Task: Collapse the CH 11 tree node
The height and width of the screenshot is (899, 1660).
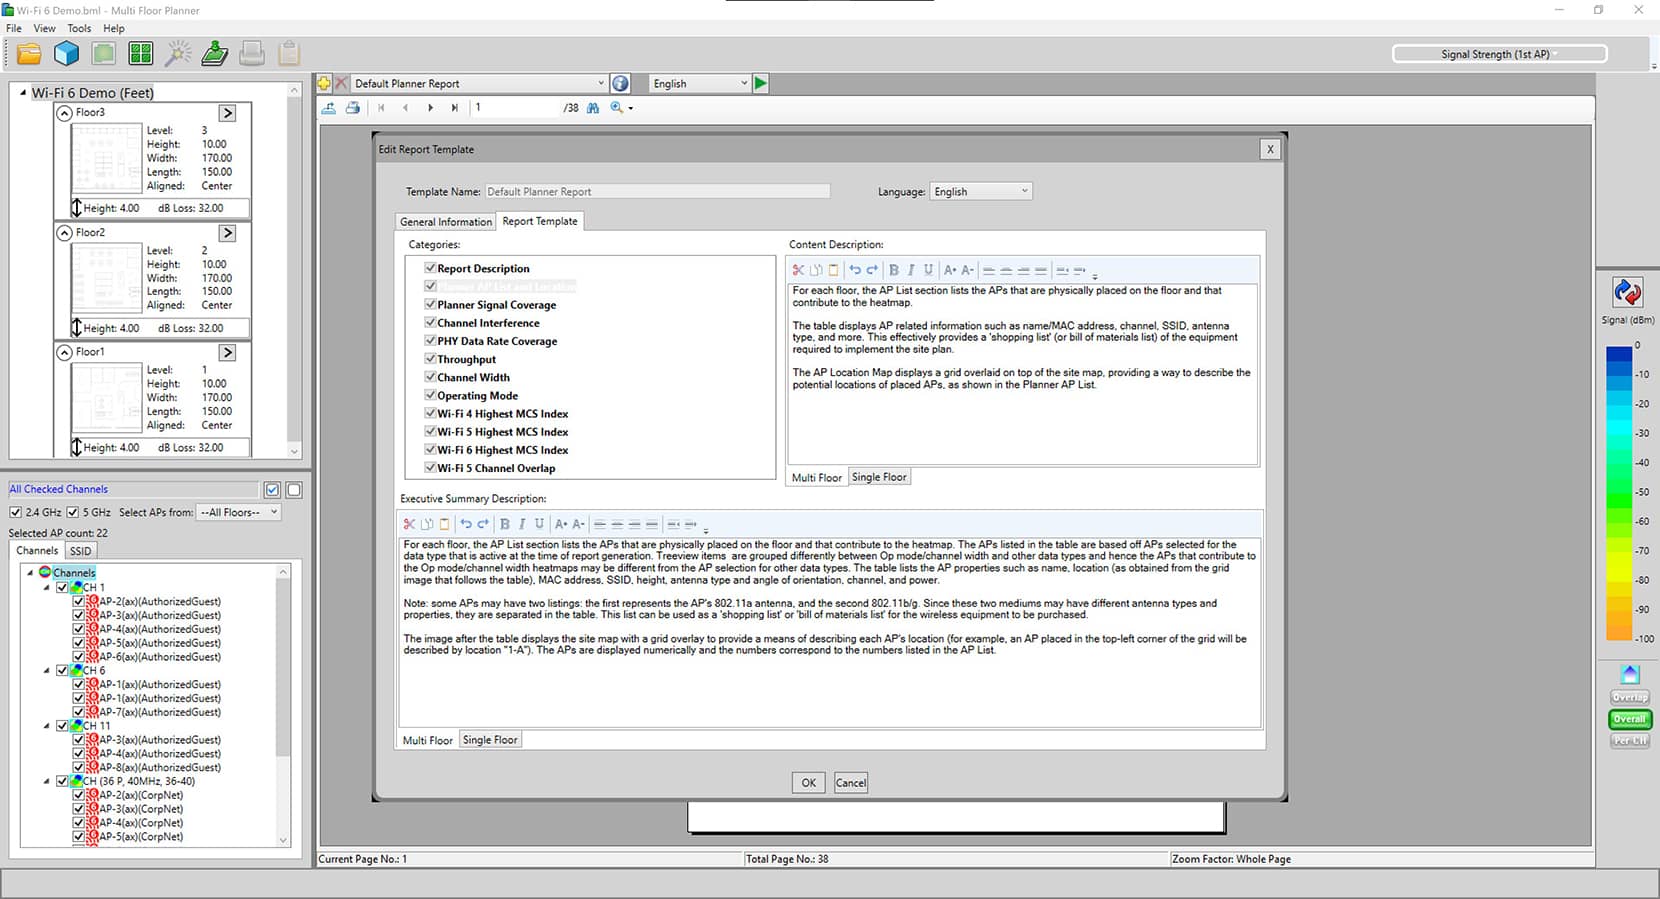Action: tap(47, 726)
